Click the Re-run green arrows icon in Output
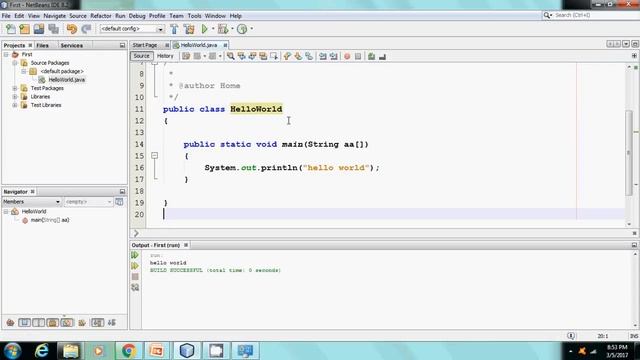This screenshot has height=360, width=640. 135,255
